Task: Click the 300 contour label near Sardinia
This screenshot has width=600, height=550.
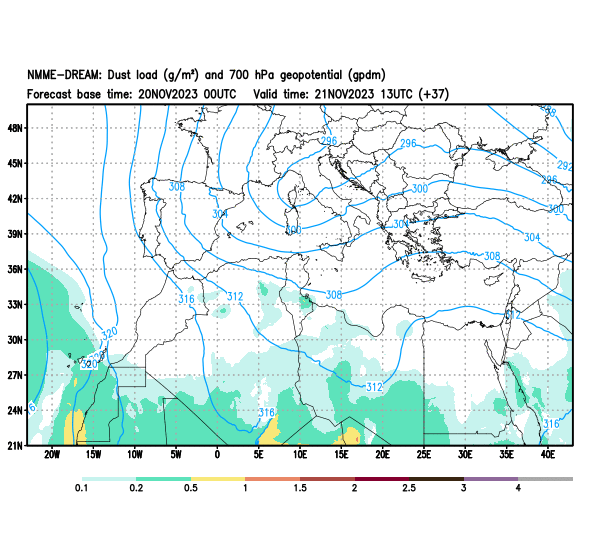Action: [293, 230]
